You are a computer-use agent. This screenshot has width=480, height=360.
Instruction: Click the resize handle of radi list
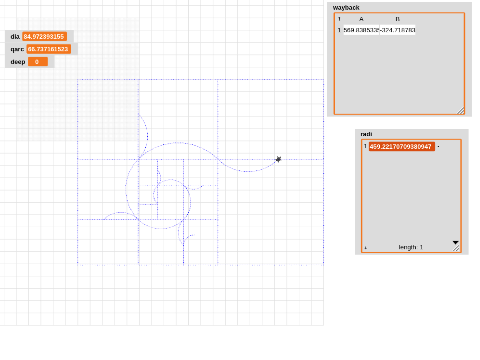pos(456,248)
